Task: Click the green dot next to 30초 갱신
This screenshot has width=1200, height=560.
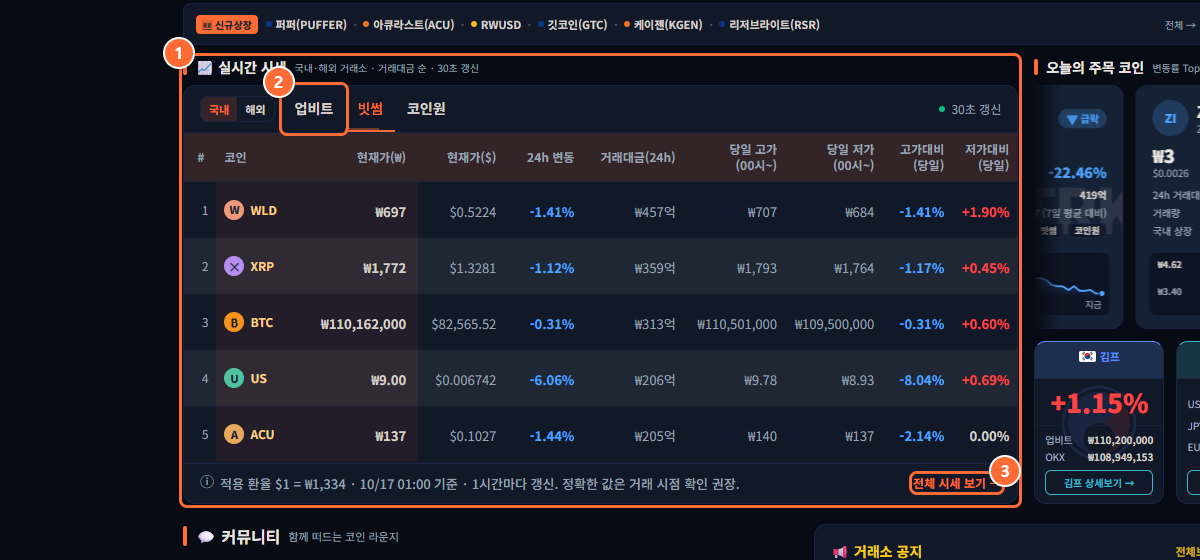Action: point(942,109)
